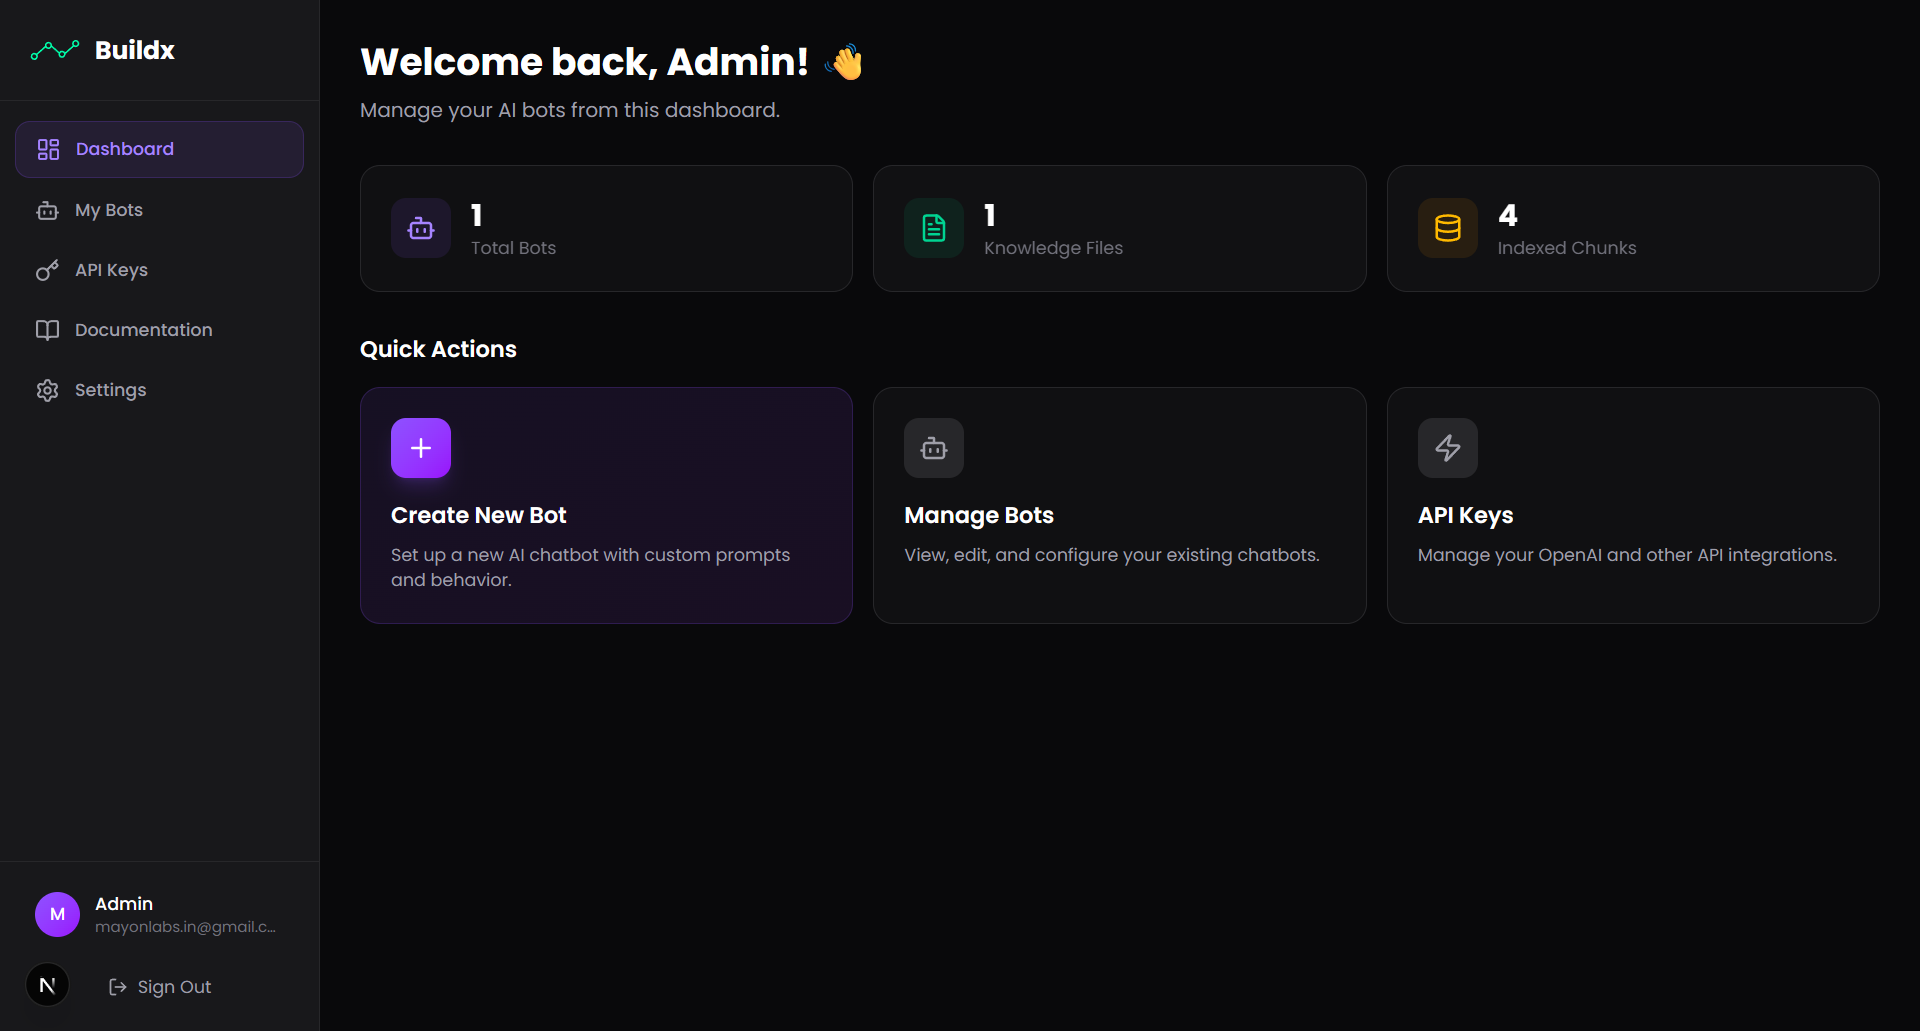The width and height of the screenshot is (1920, 1031).
Task: Click the circular avatar at bottom left corner
Action: (x=47, y=985)
